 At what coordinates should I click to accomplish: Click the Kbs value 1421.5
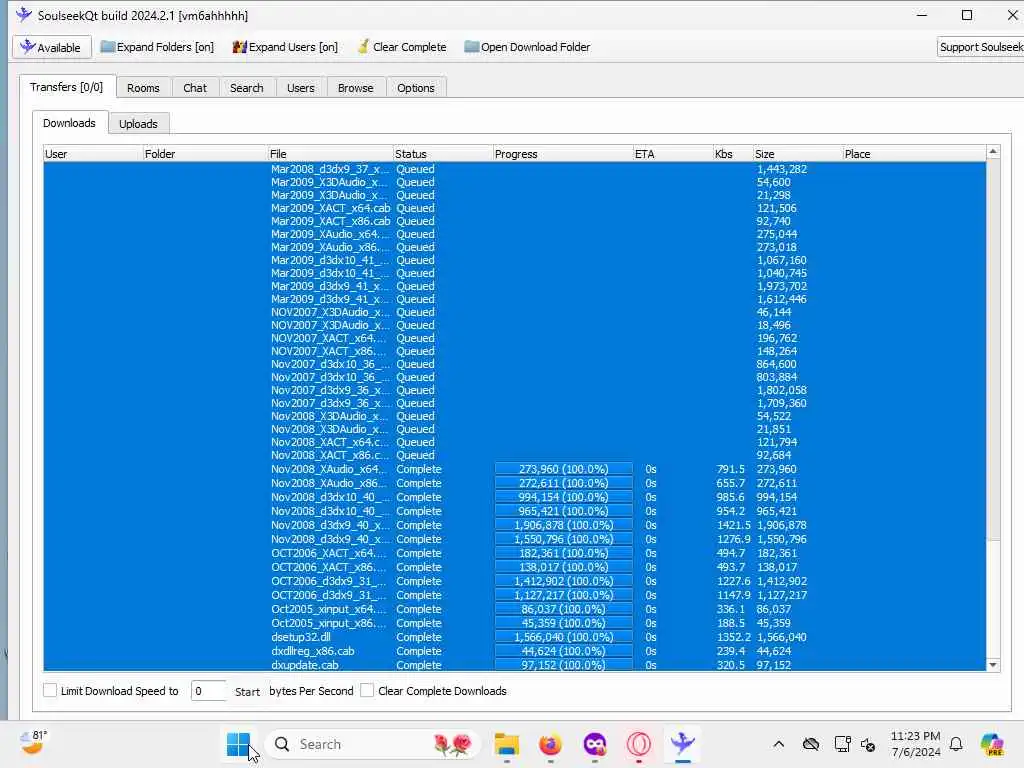[734, 525]
